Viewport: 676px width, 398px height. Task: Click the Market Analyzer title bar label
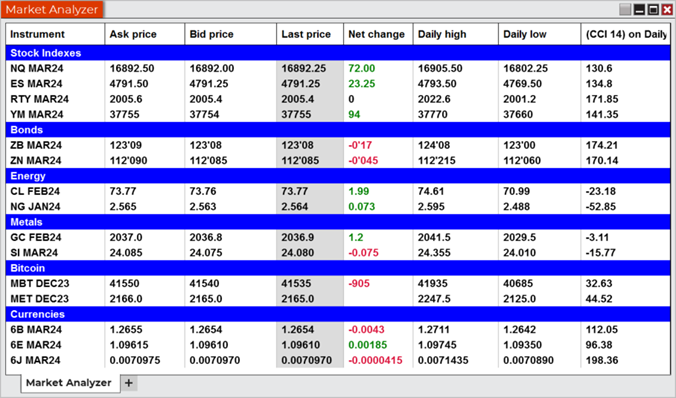52,9
